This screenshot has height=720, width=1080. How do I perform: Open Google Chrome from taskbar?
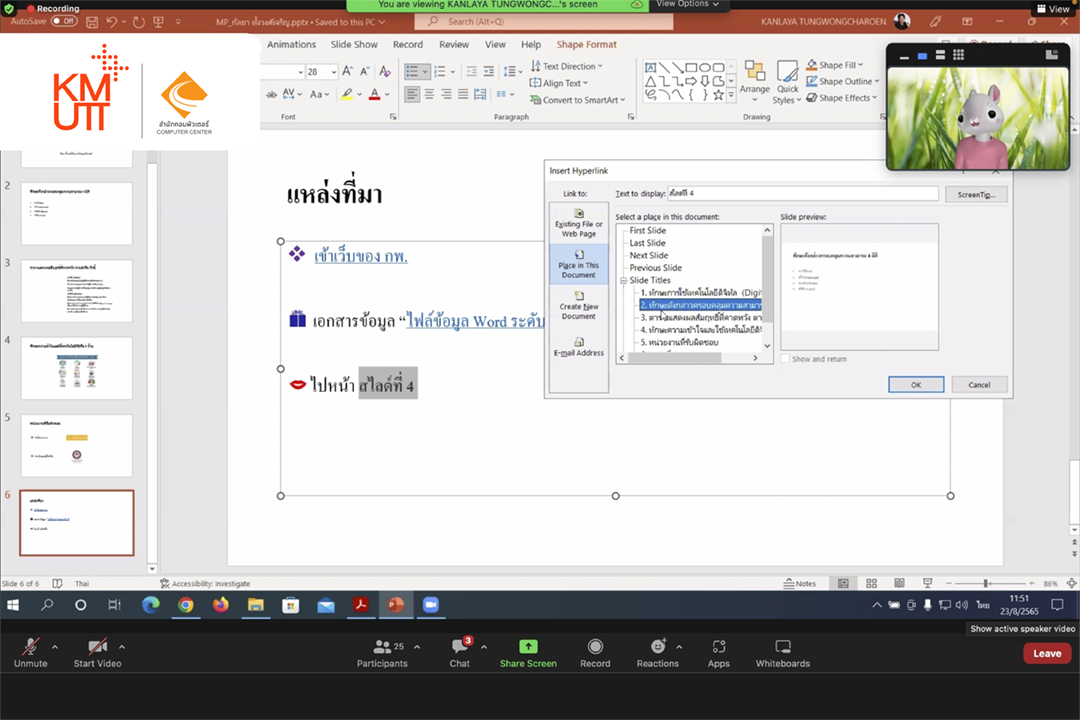point(186,605)
